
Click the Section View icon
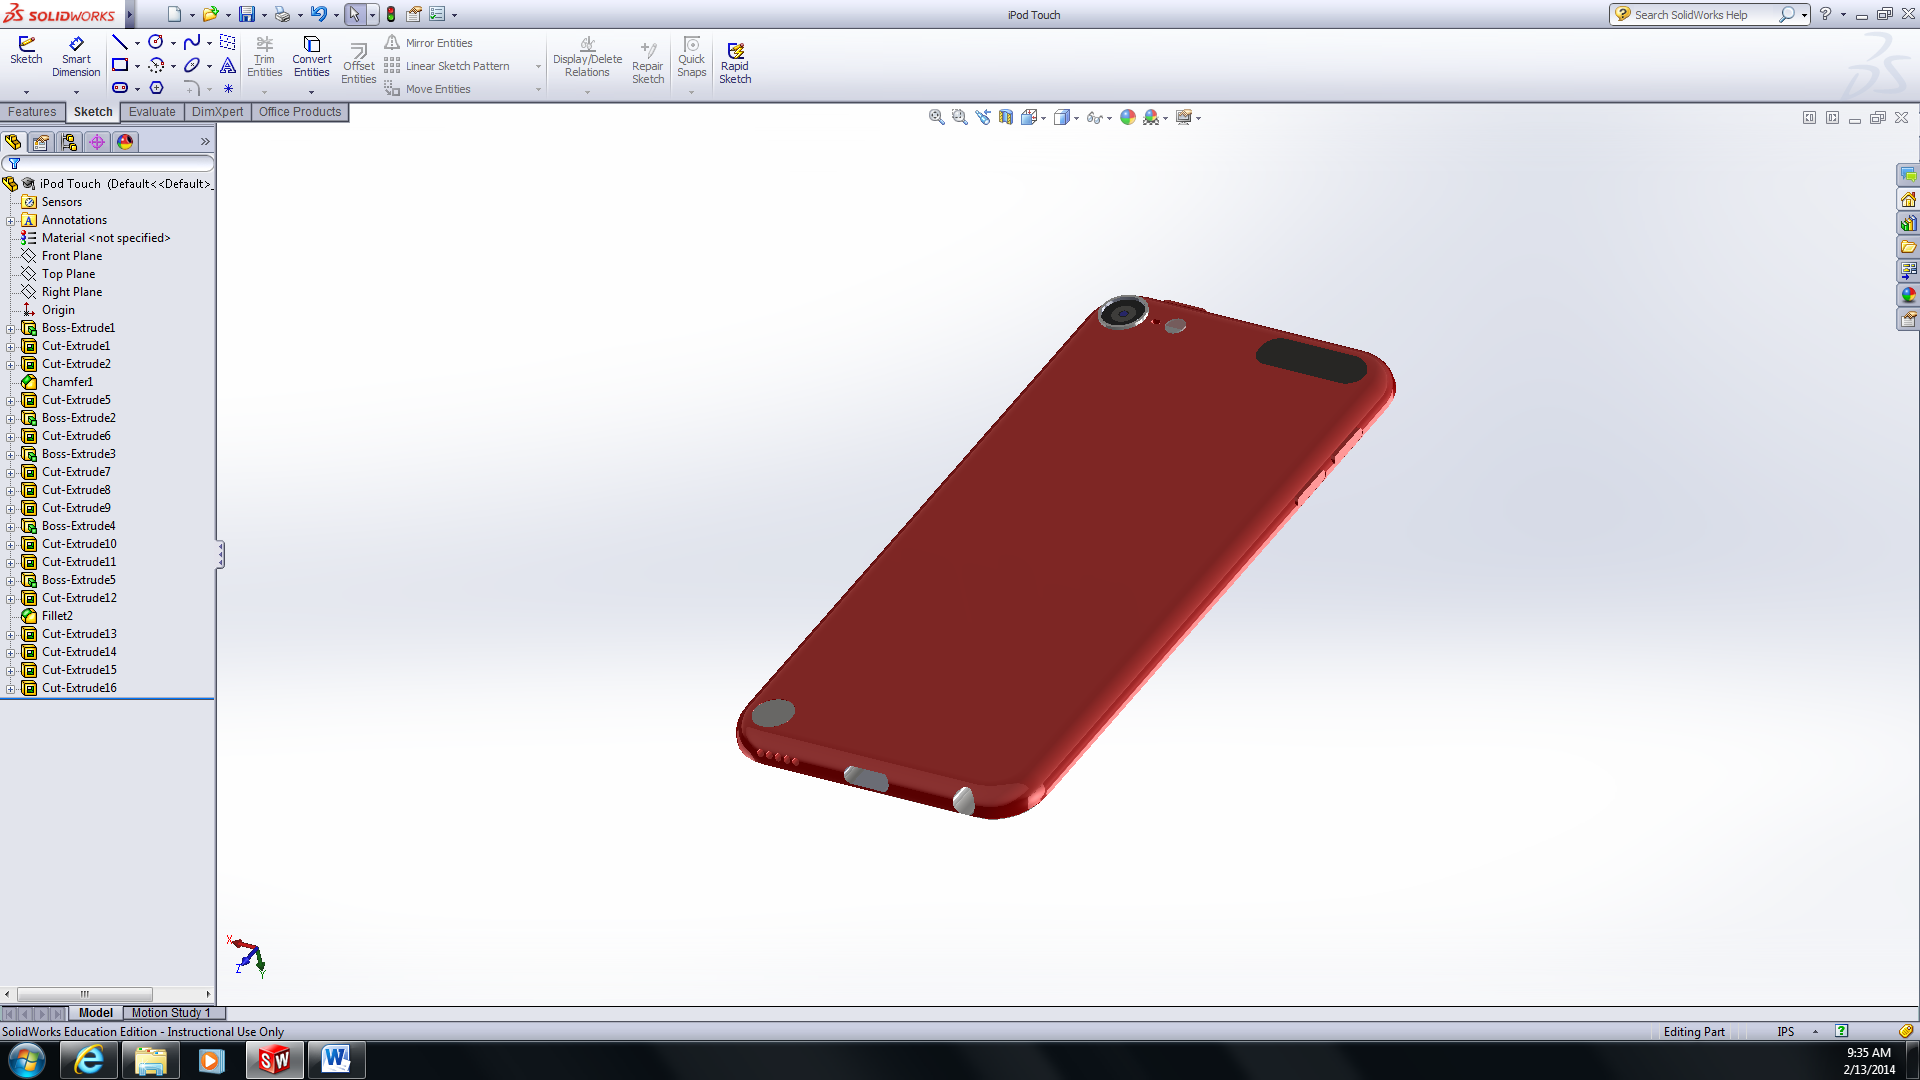point(1006,117)
